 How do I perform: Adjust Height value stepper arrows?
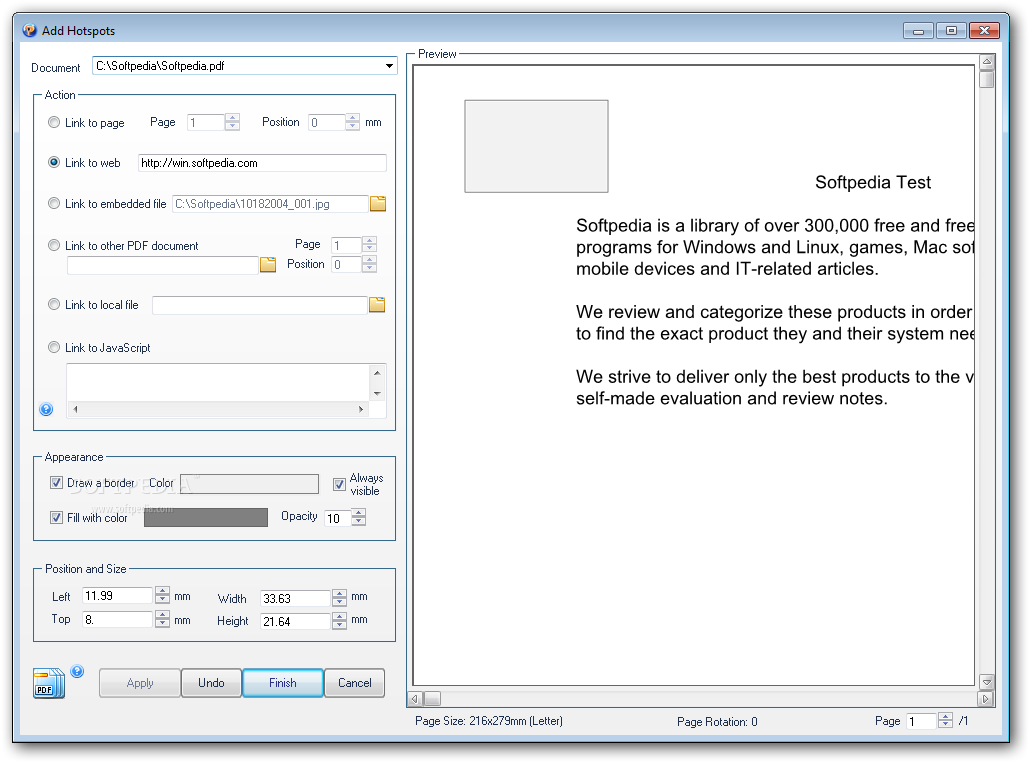(x=339, y=621)
